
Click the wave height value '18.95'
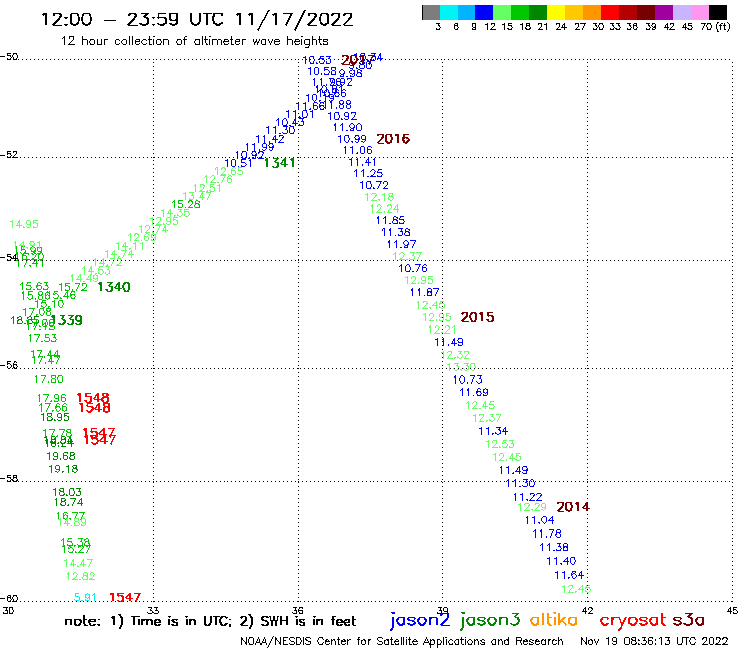pos(55,417)
